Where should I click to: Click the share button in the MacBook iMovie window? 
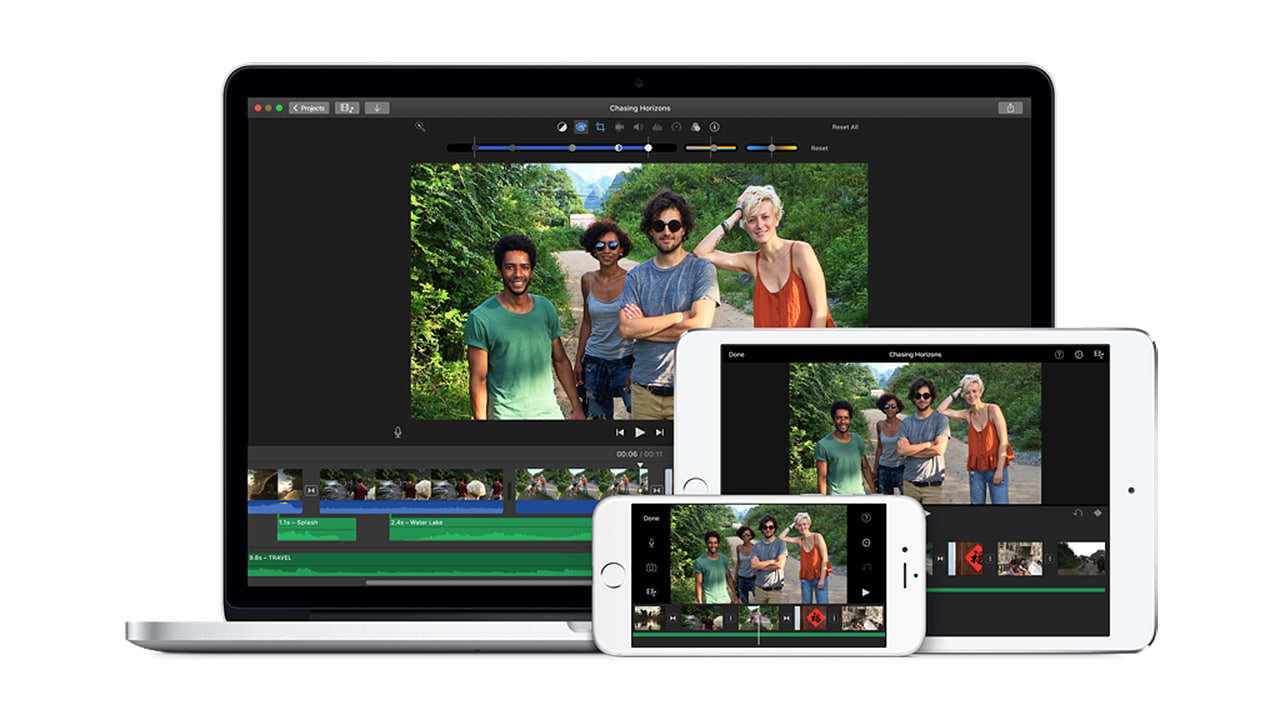(1010, 108)
